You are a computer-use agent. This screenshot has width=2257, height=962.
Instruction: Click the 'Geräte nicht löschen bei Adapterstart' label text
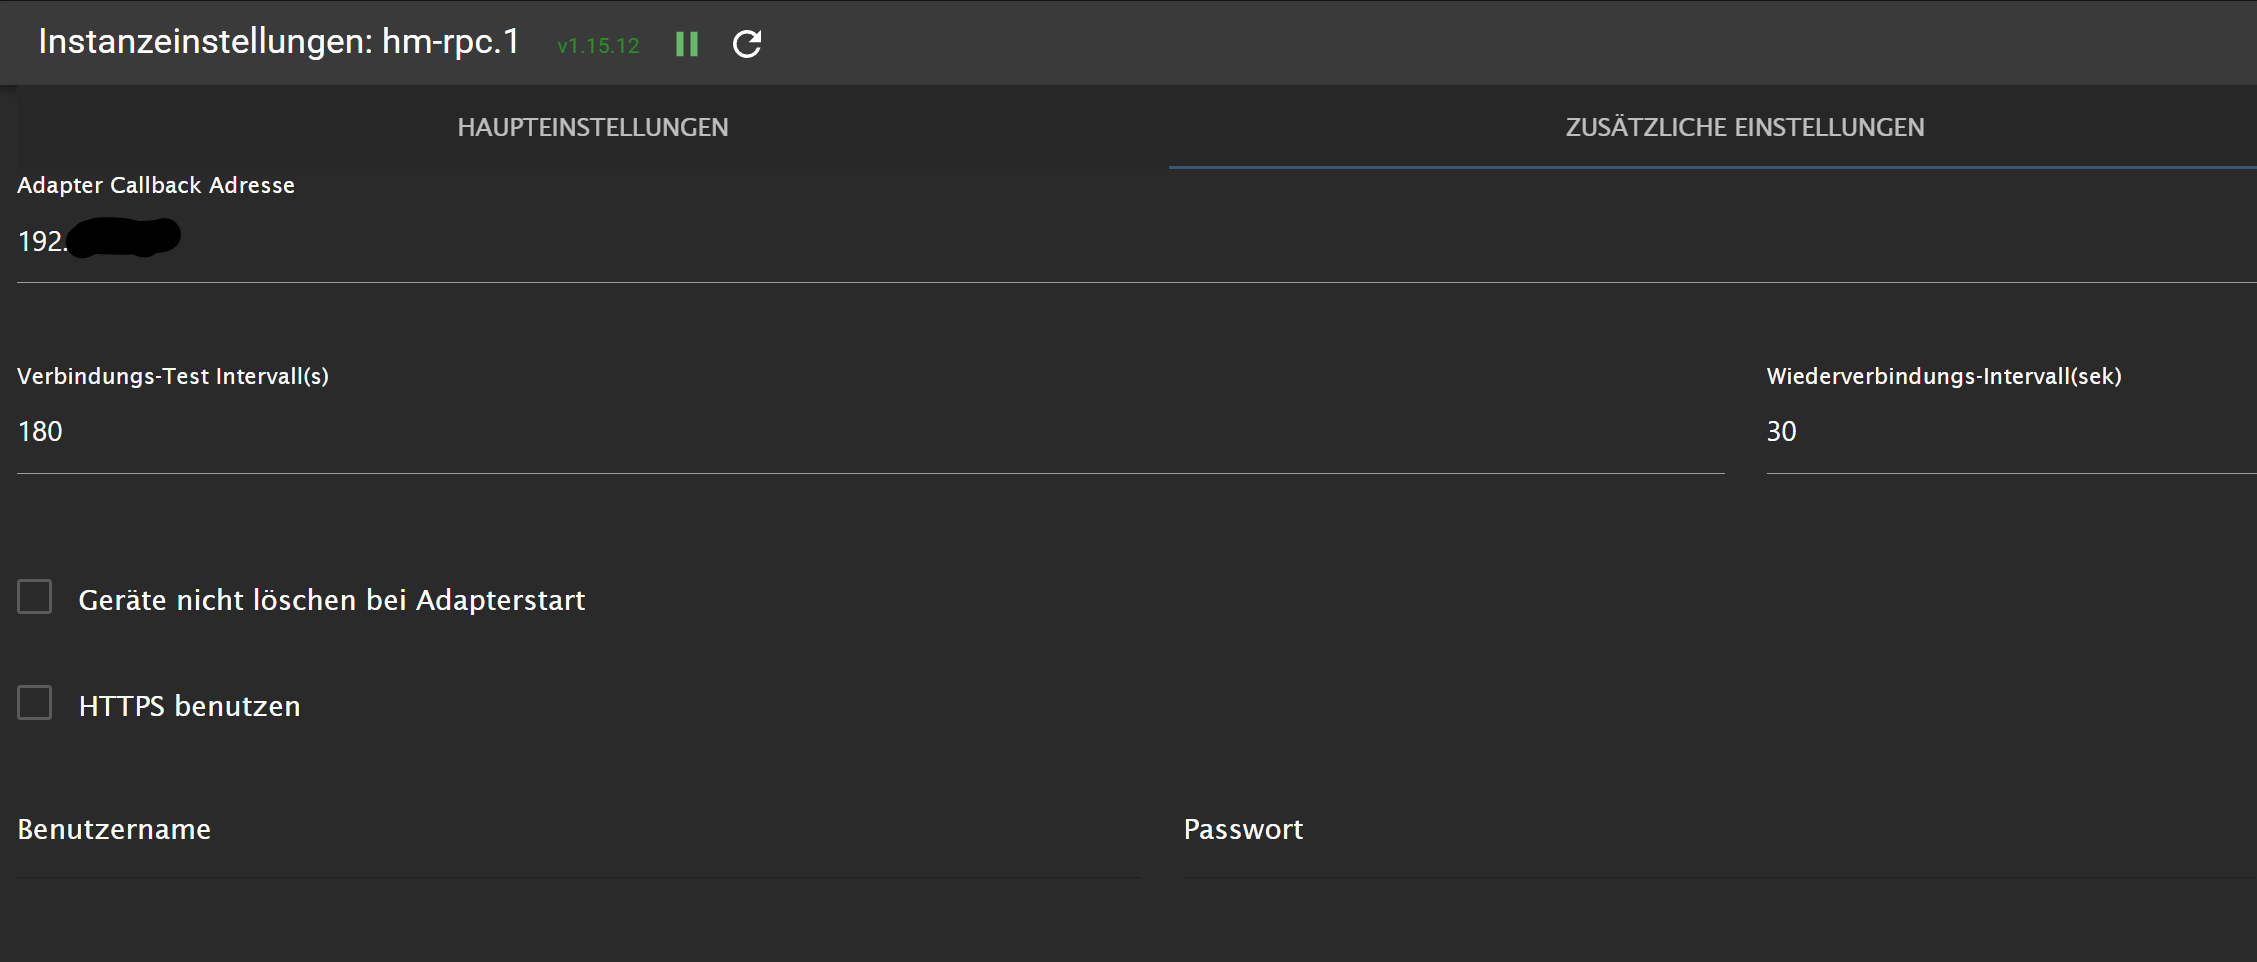(x=331, y=600)
